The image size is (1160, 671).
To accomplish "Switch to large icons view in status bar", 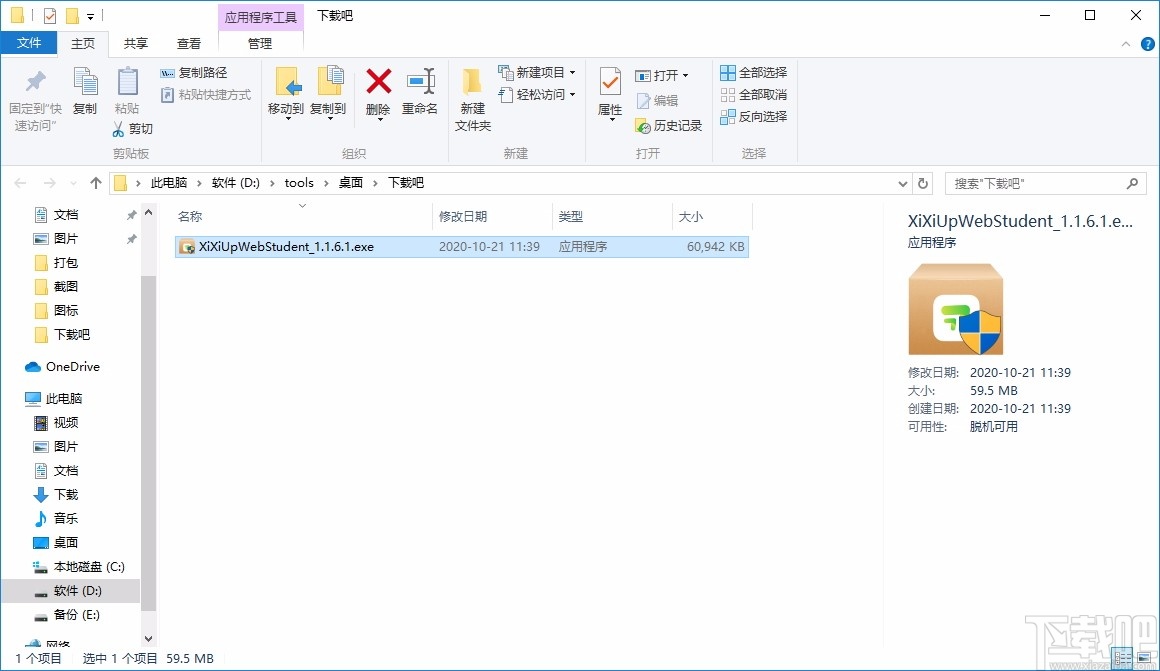I will (1144, 658).
